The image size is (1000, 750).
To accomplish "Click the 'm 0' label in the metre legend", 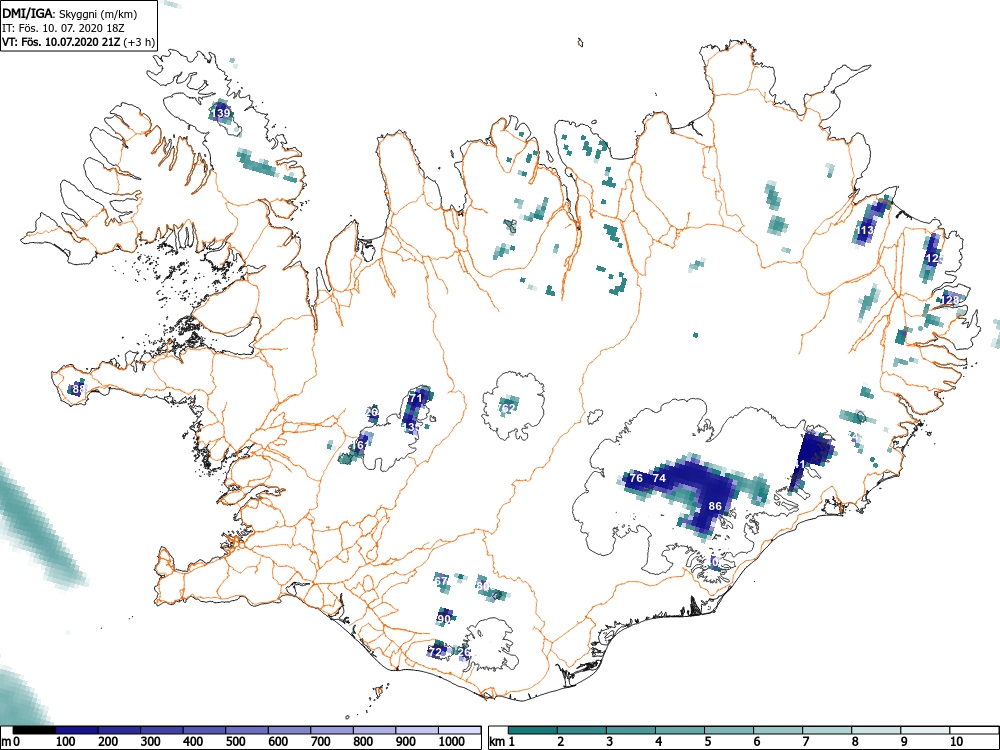I will point(11,742).
